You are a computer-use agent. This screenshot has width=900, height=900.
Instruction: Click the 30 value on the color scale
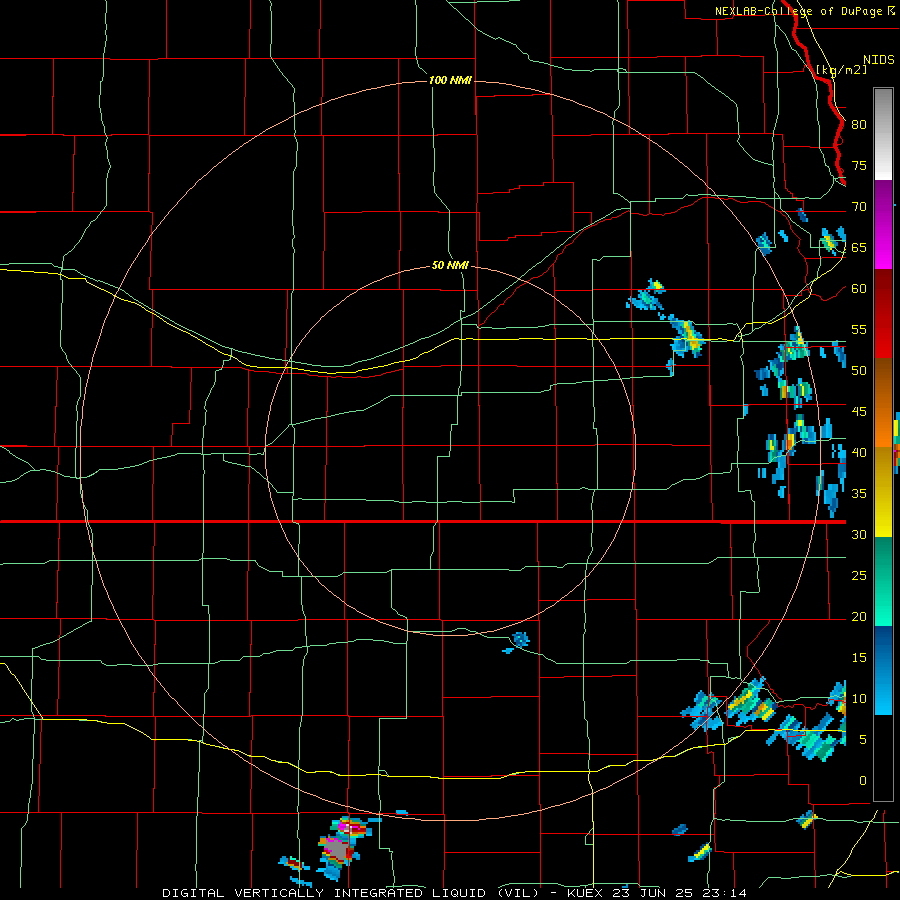[859, 534]
